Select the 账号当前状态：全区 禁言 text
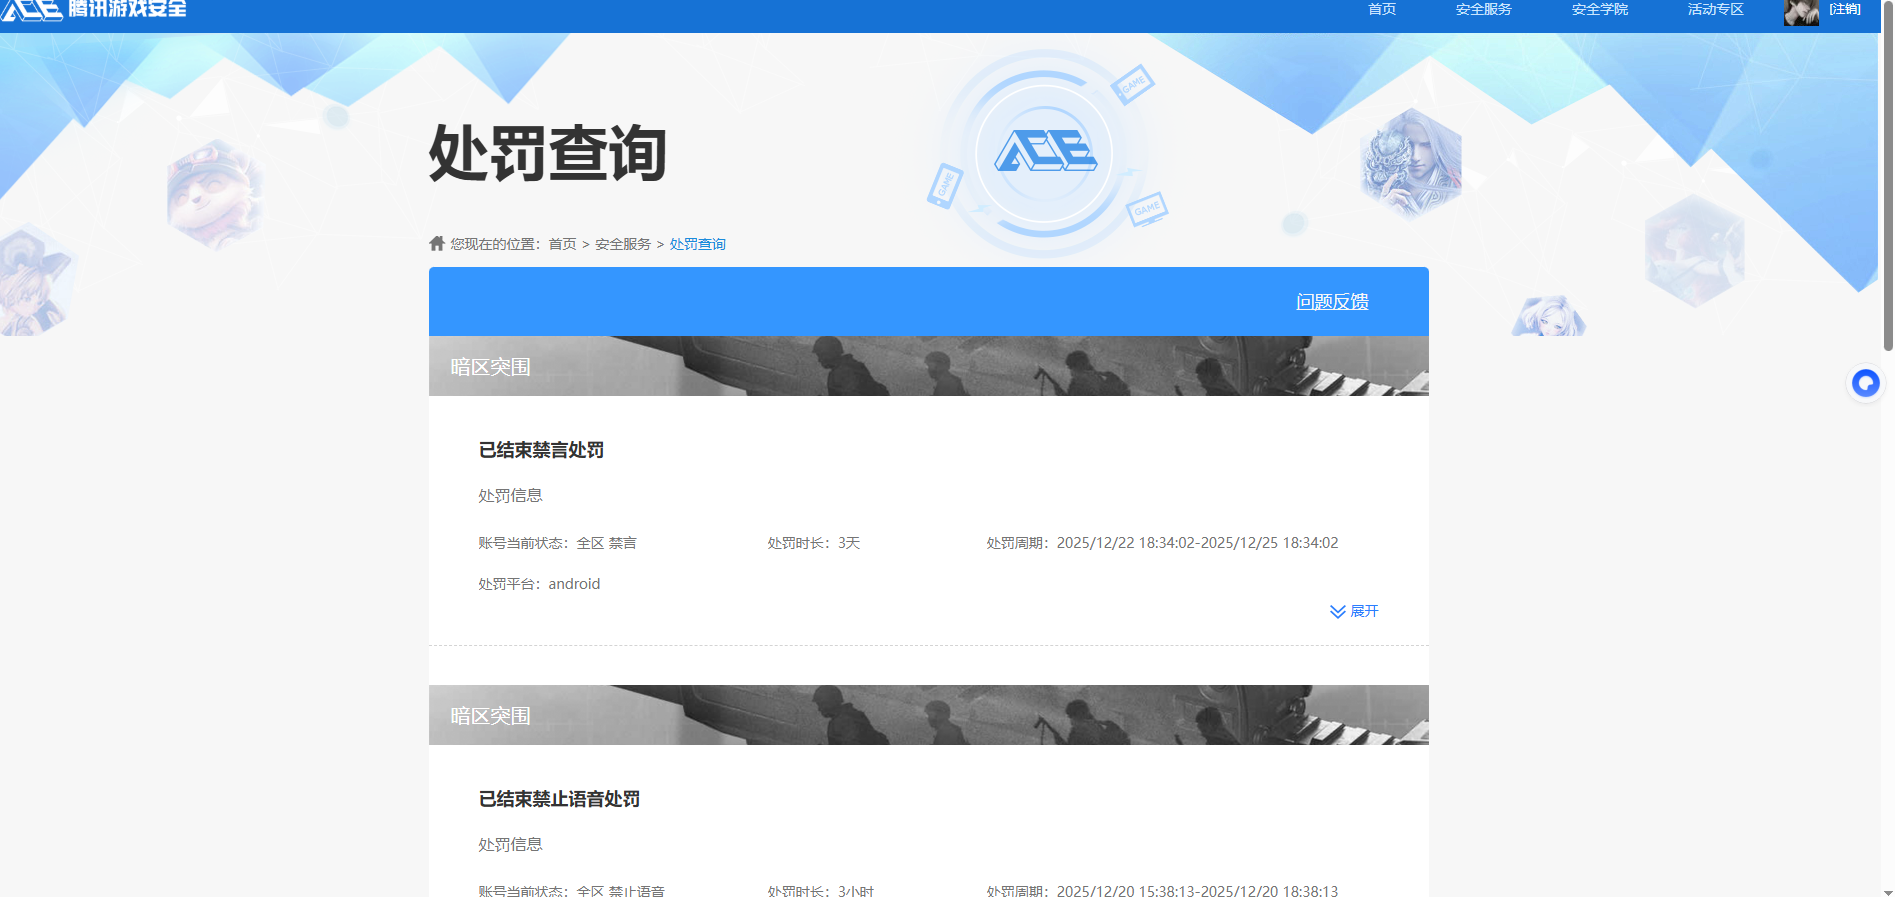 click(557, 543)
